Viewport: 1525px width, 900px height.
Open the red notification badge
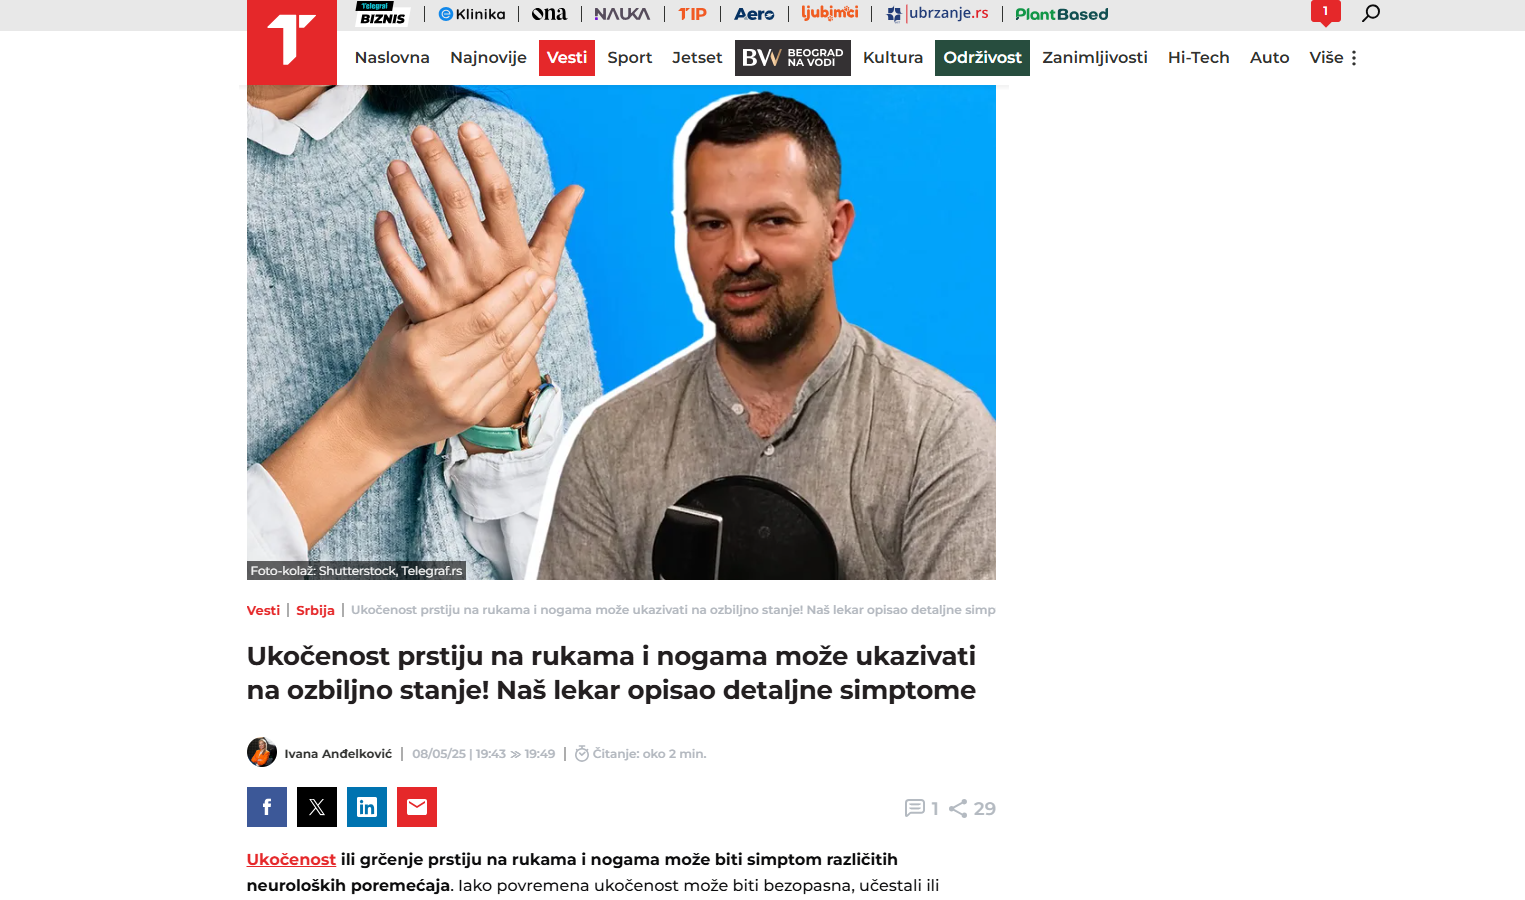pos(1325,13)
